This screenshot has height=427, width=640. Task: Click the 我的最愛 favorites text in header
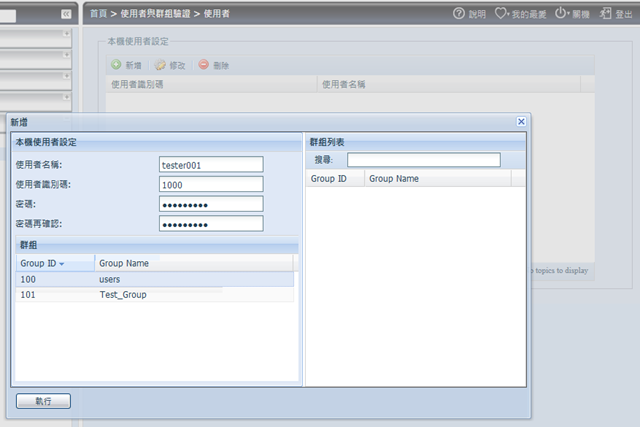click(529, 14)
